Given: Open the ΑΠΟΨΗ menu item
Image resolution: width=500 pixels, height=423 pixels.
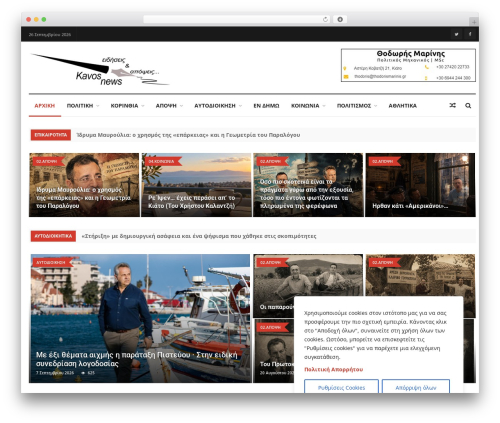Looking at the screenshot, I should [166, 106].
